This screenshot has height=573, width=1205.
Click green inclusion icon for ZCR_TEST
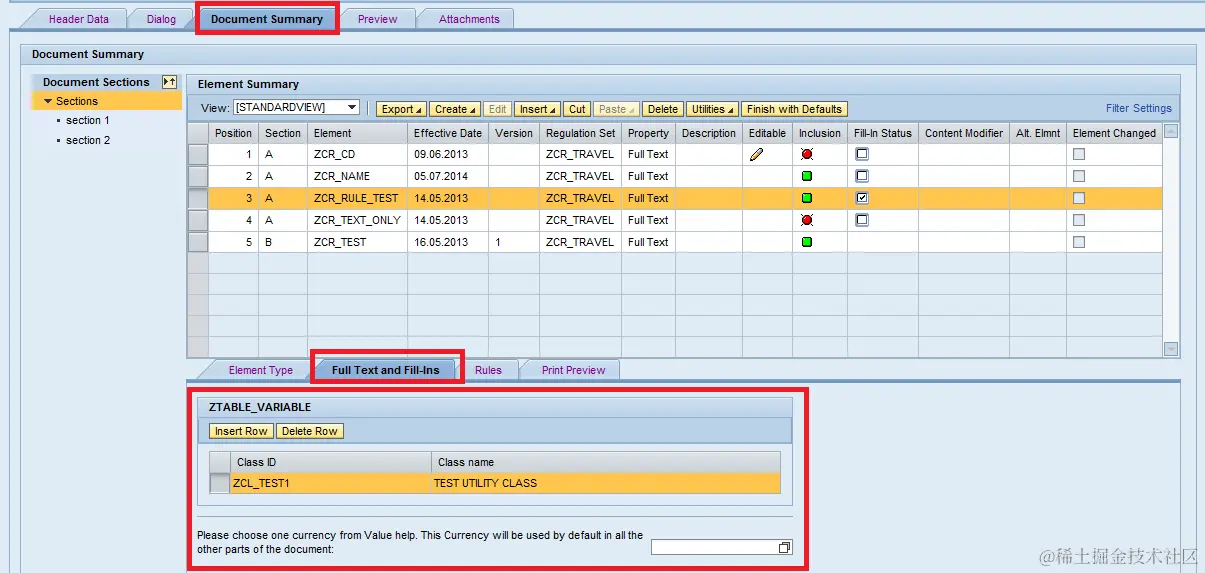click(807, 242)
